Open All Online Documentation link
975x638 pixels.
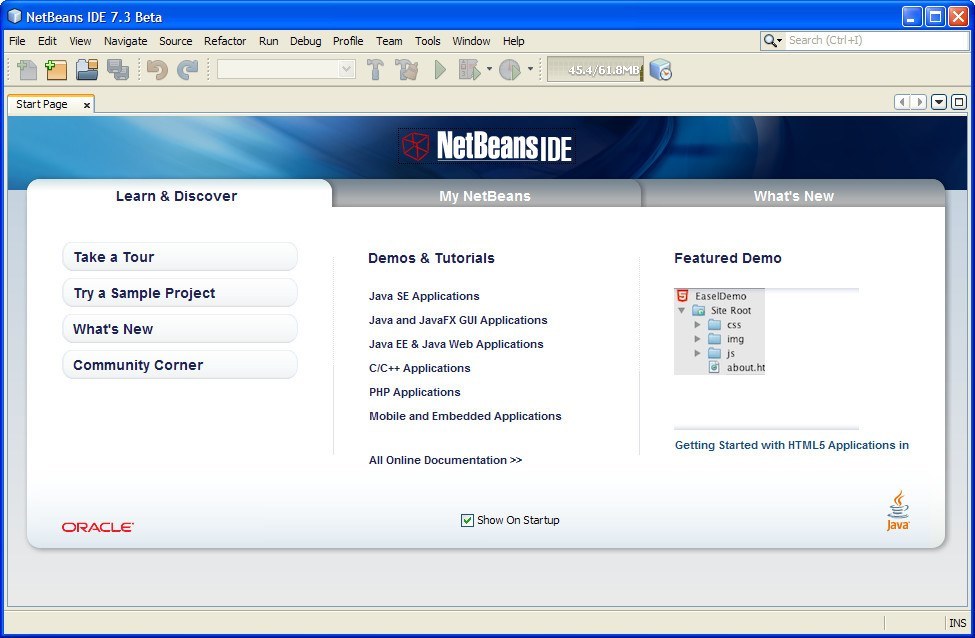[446, 460]
